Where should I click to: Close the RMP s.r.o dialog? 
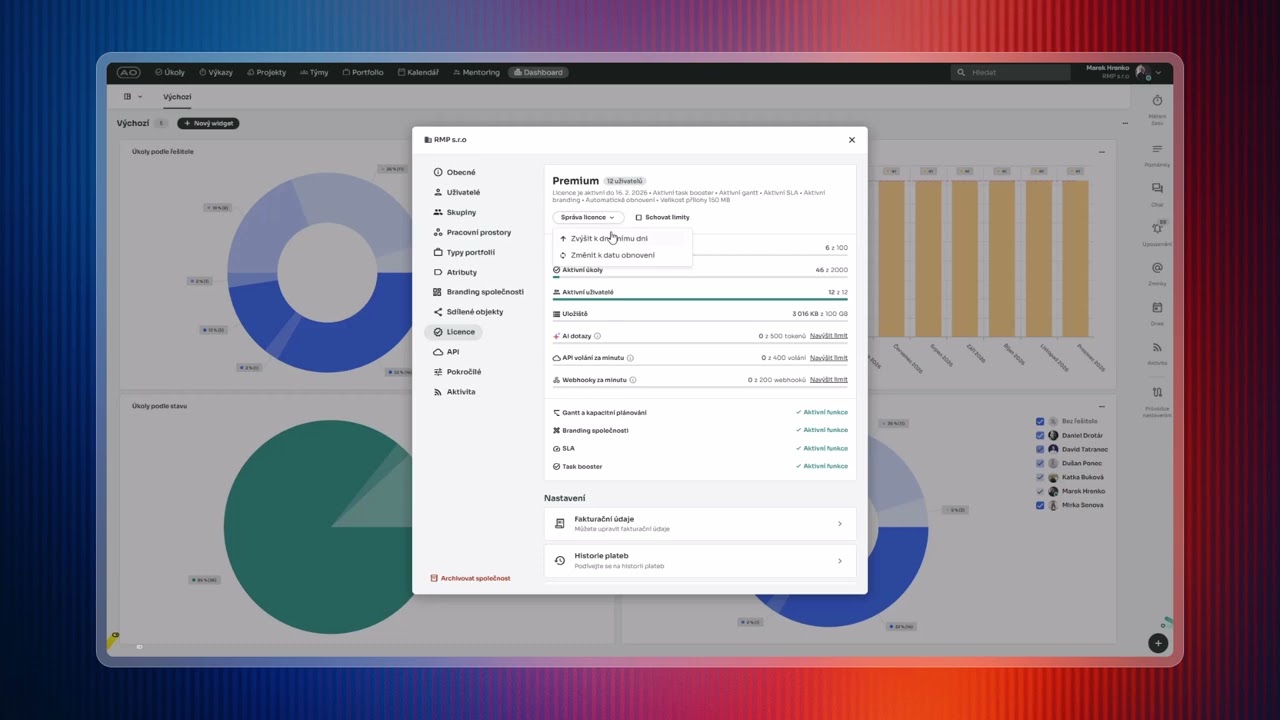tap(852, 140)
